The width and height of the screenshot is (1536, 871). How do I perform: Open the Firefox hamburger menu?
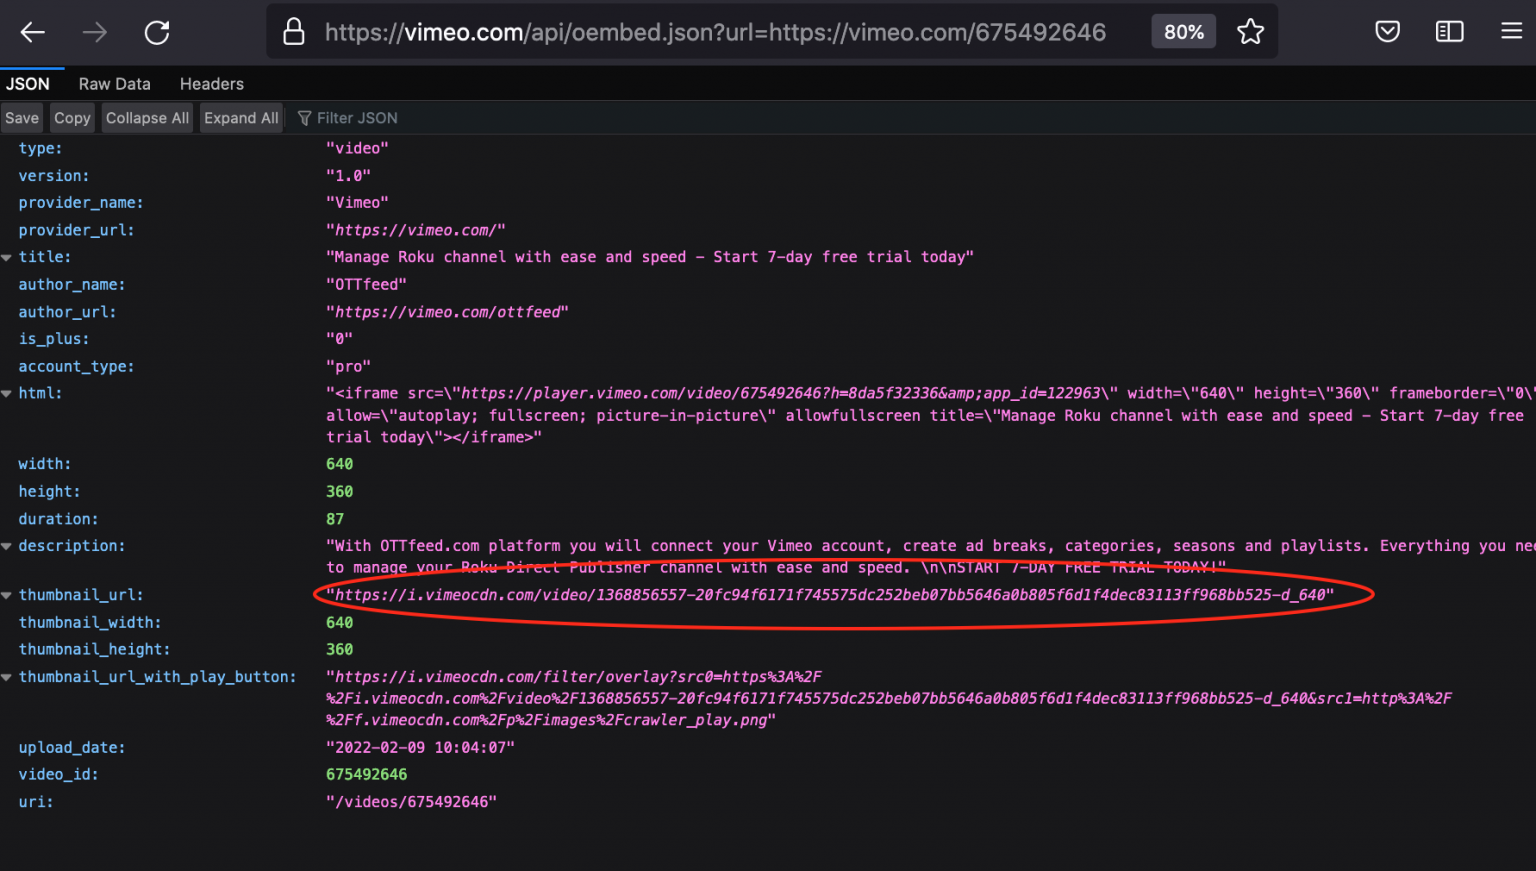click(1511, 31)
